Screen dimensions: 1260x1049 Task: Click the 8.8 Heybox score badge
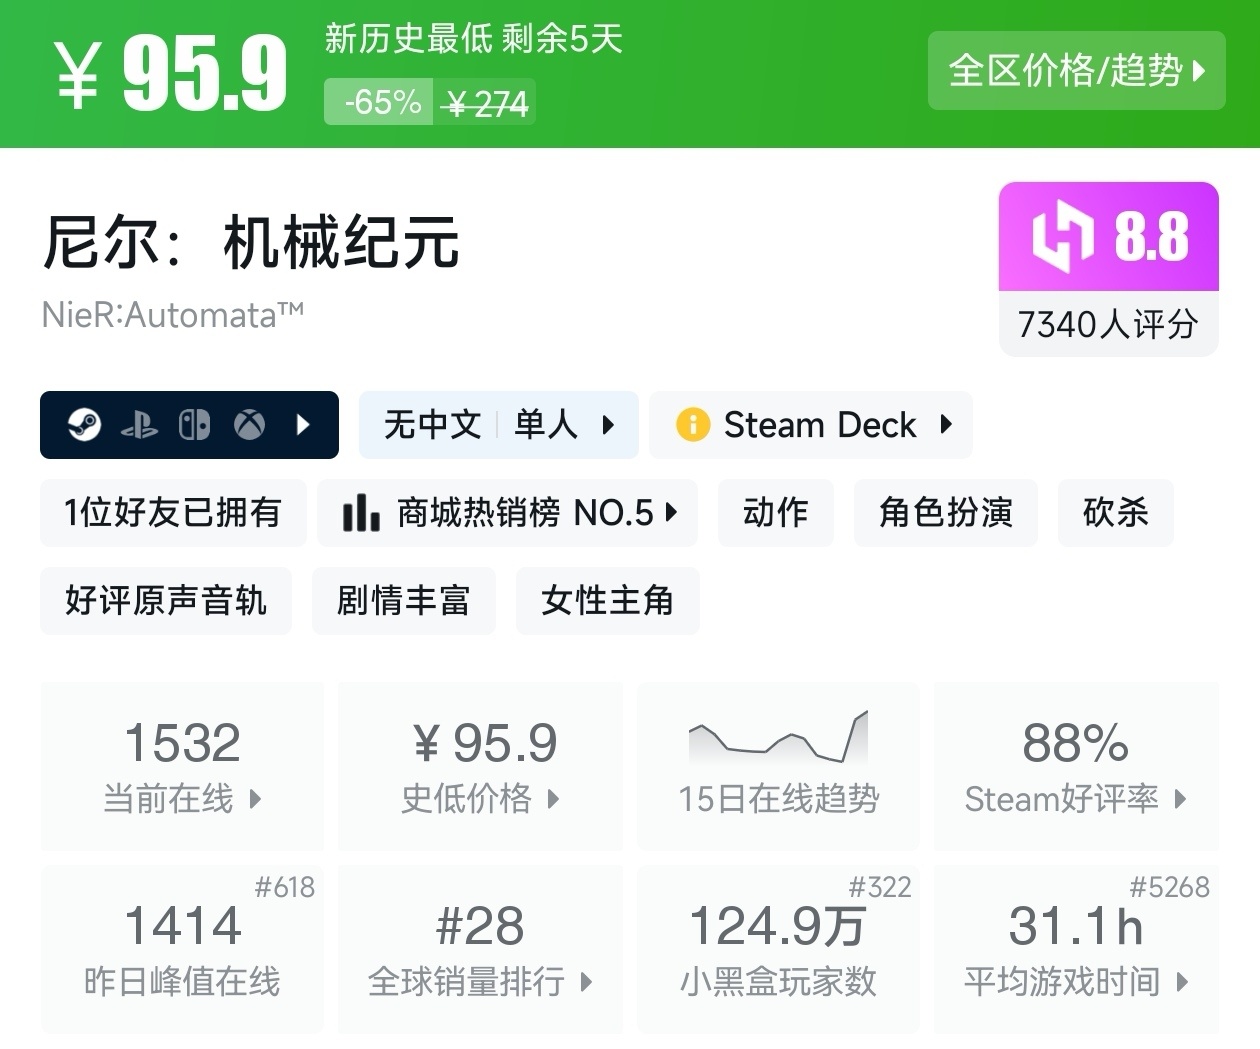coord(1109,237)
